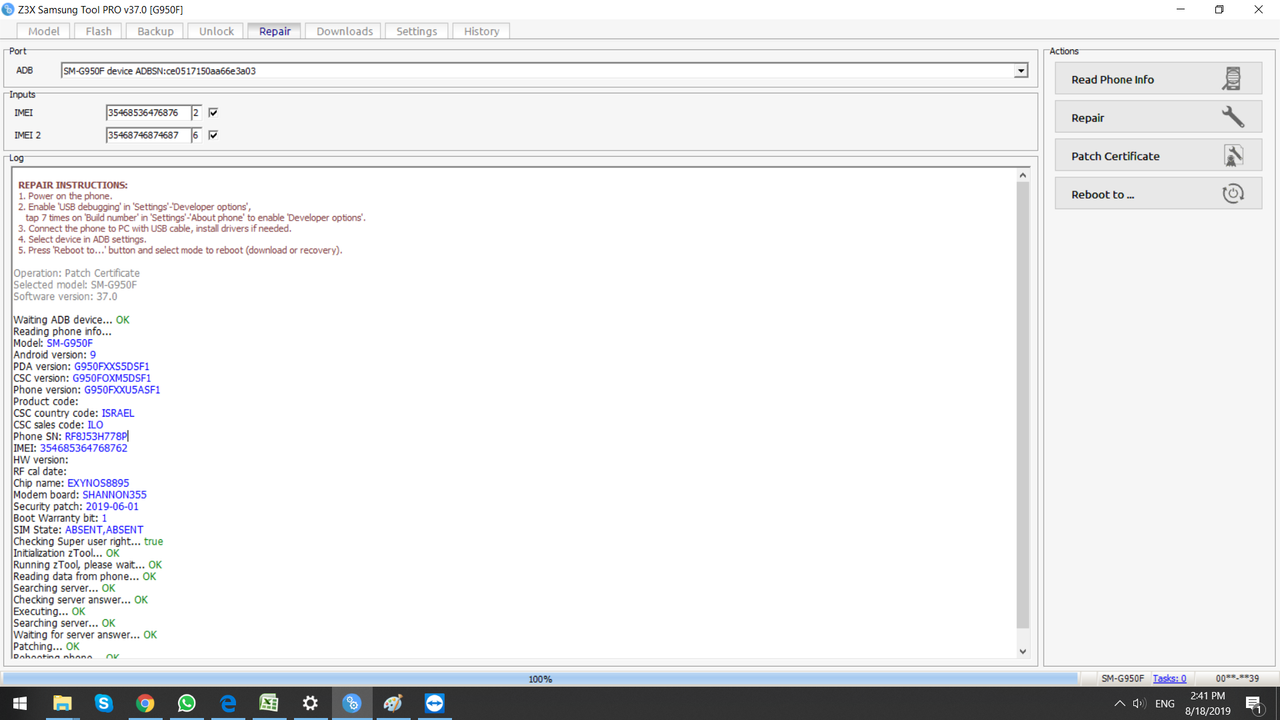Click Z3X Samsung Tool taskbar icon
Image resolution: width=1280 pixels, height=720 pixels.
click(351, 704)
